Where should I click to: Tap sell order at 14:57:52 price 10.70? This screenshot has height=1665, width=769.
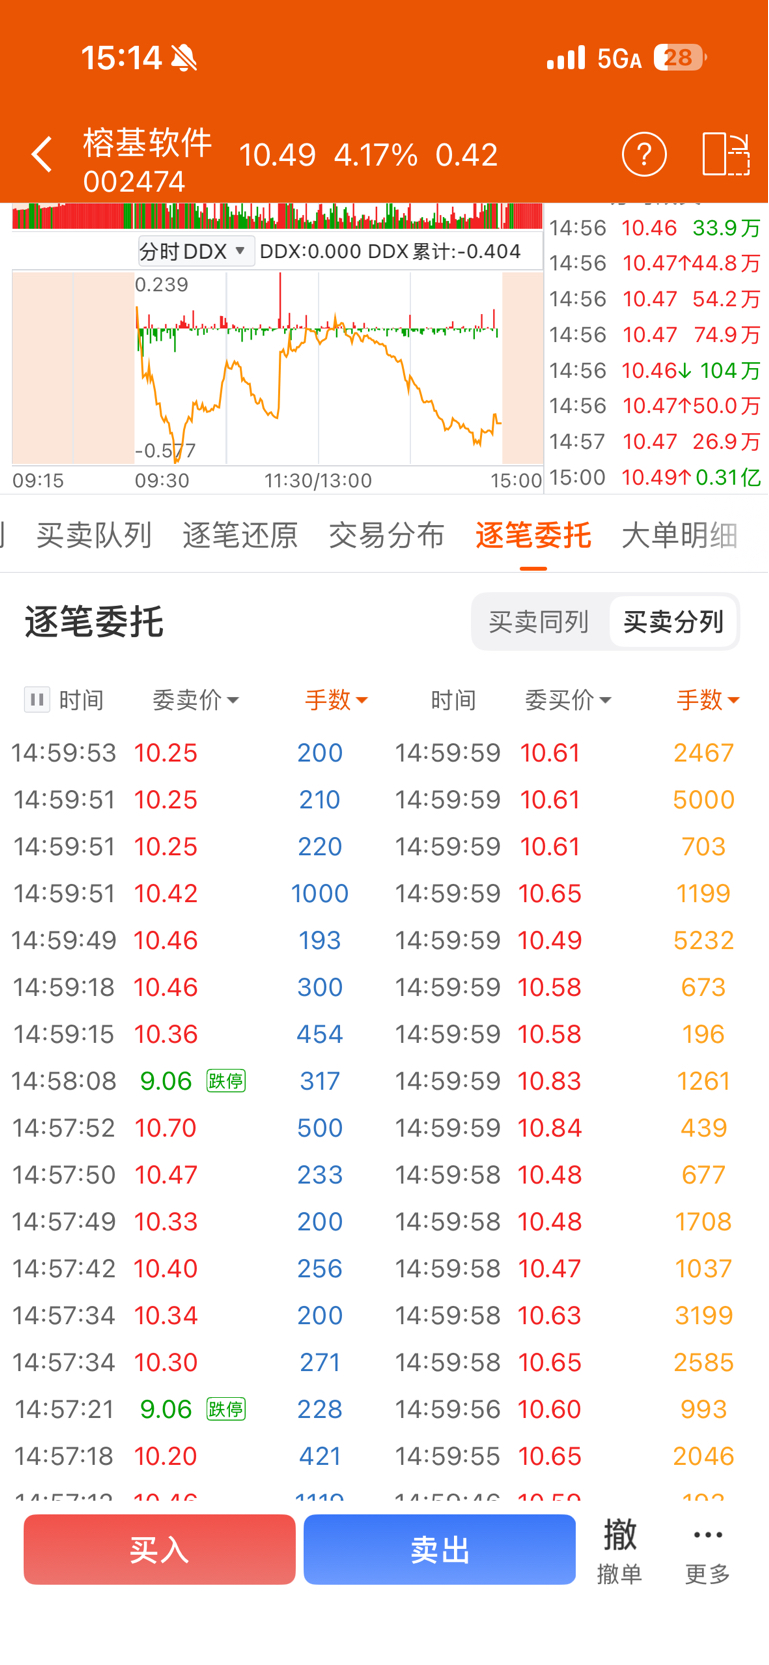click(x=192, y=1128)
